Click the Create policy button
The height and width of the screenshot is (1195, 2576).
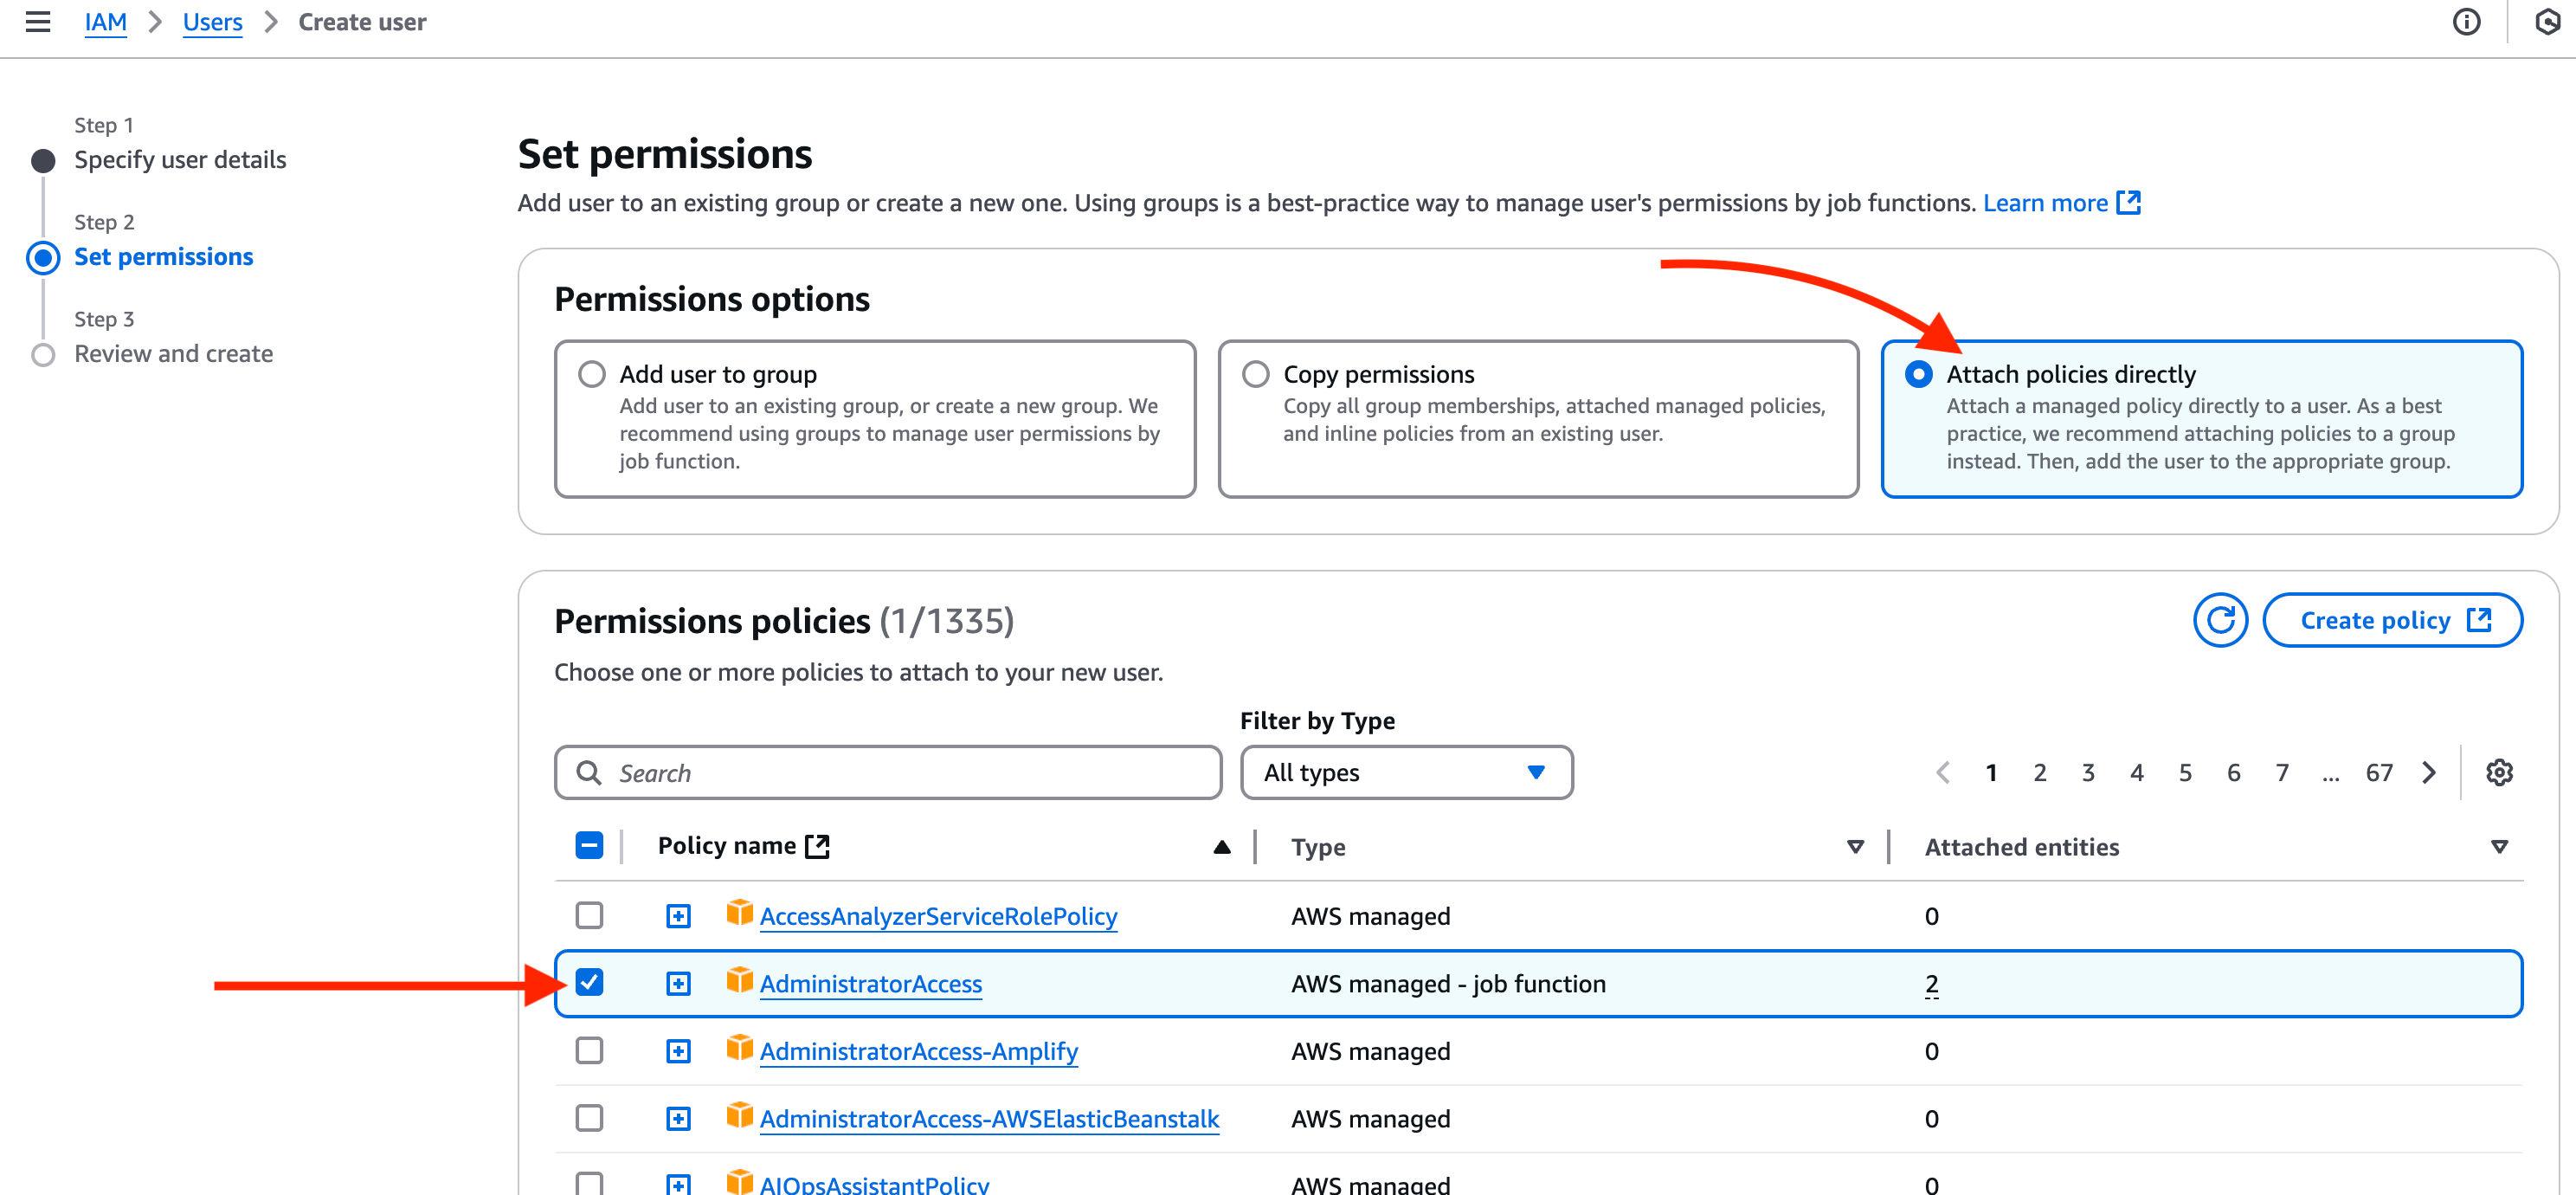point(2392,621)
